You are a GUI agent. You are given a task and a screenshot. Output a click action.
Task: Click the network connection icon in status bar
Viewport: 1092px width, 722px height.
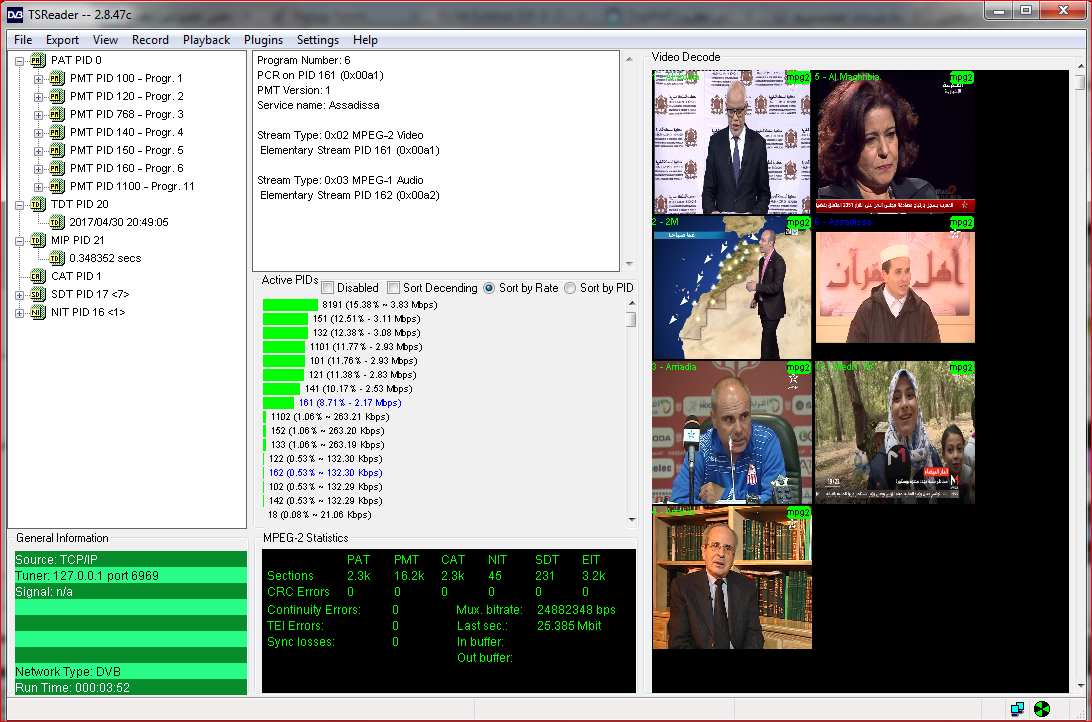(x=1017, y=708)
